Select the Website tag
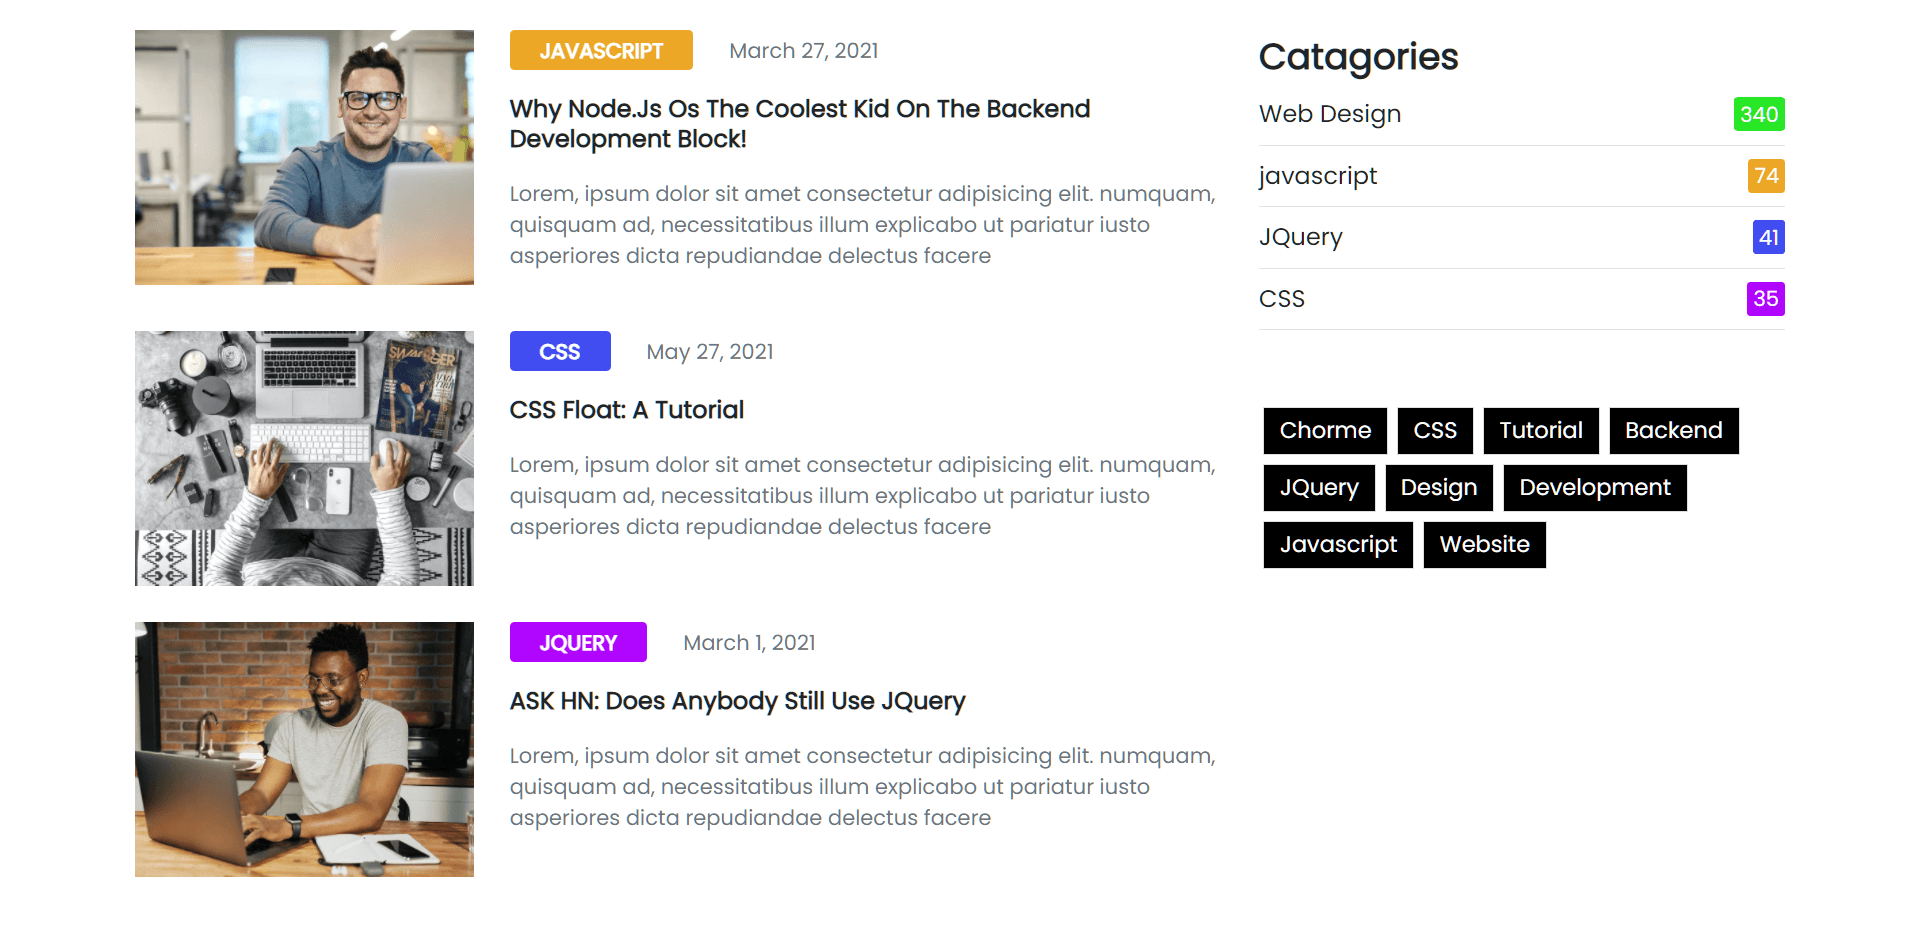Viewport: 1920px width, 943px height. (x=1484, y=544)
